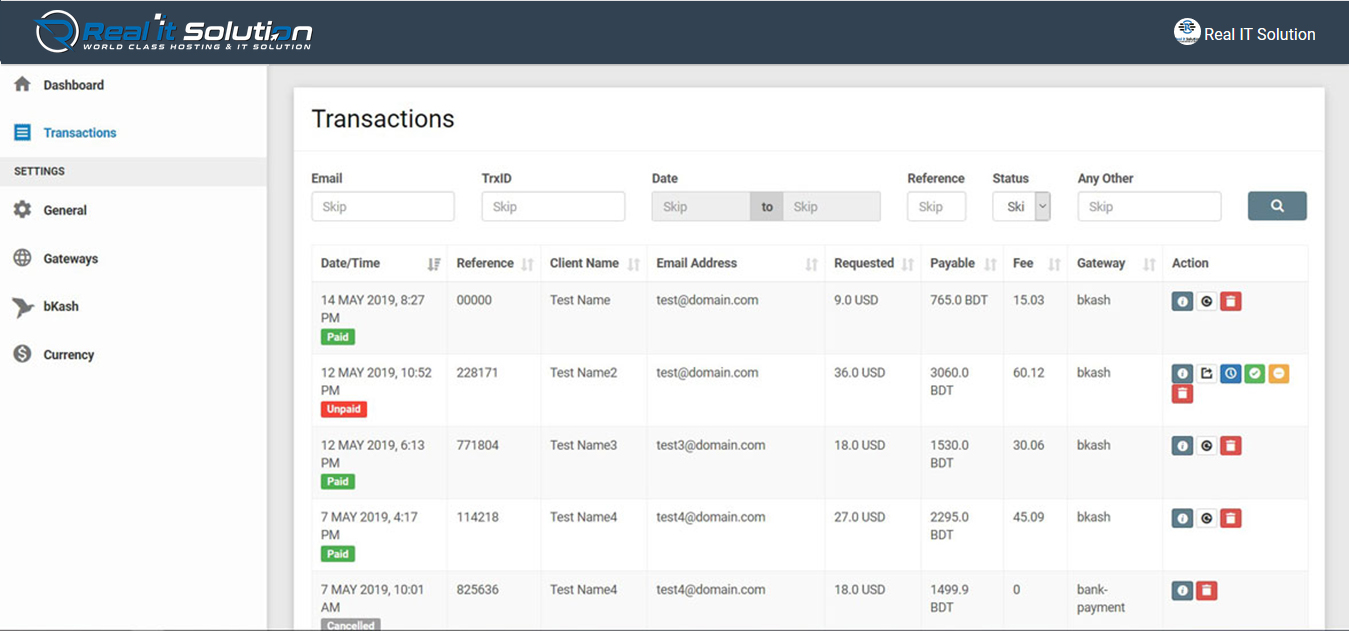The height and width of the screenshot is (631, 1349).
Task: Open the Status filter dropdown
Action: (1021, 207)
